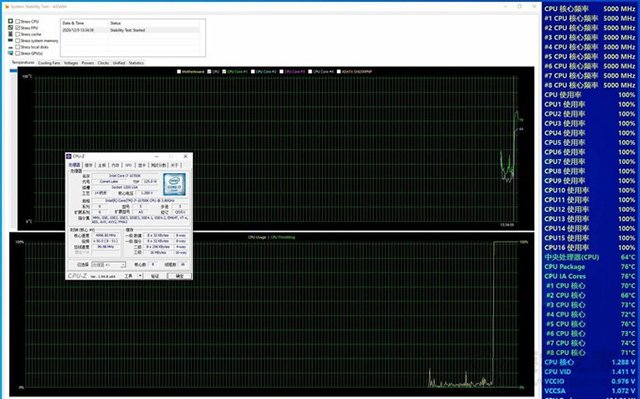Click the CPU Usage graph legend label

point(257,237)
